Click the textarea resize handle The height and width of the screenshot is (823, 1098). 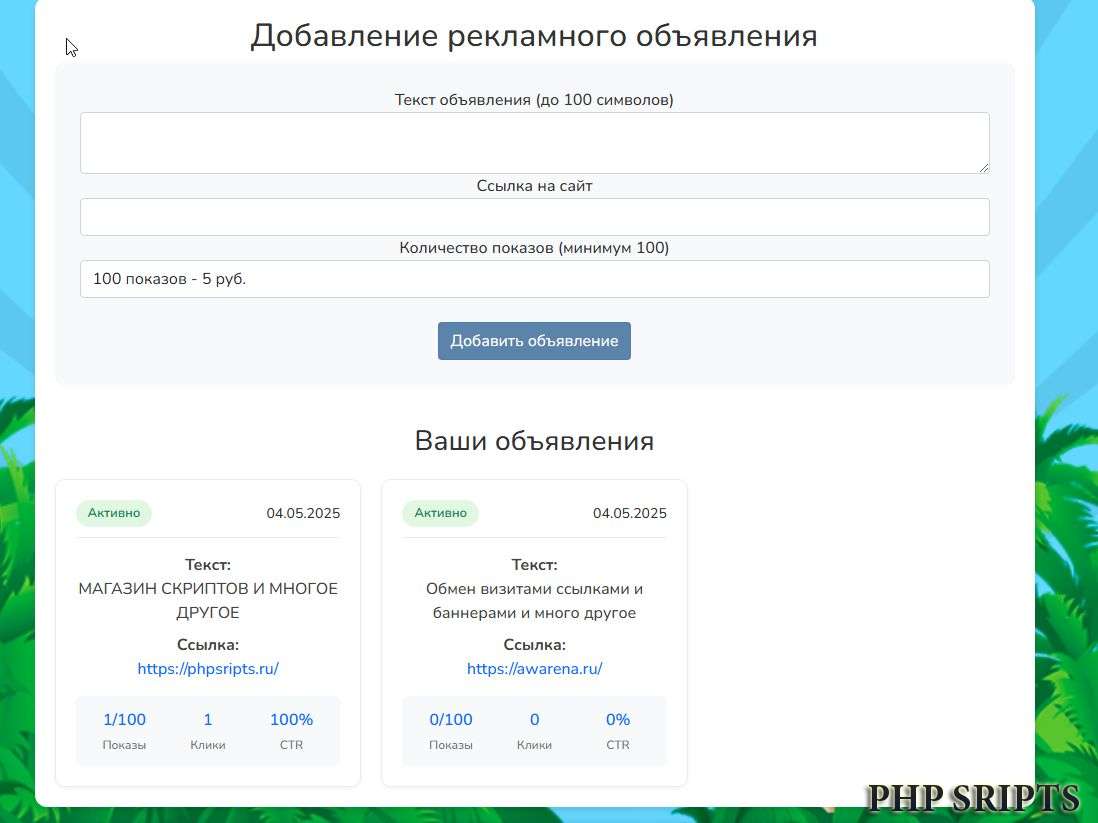click(984, 169)
